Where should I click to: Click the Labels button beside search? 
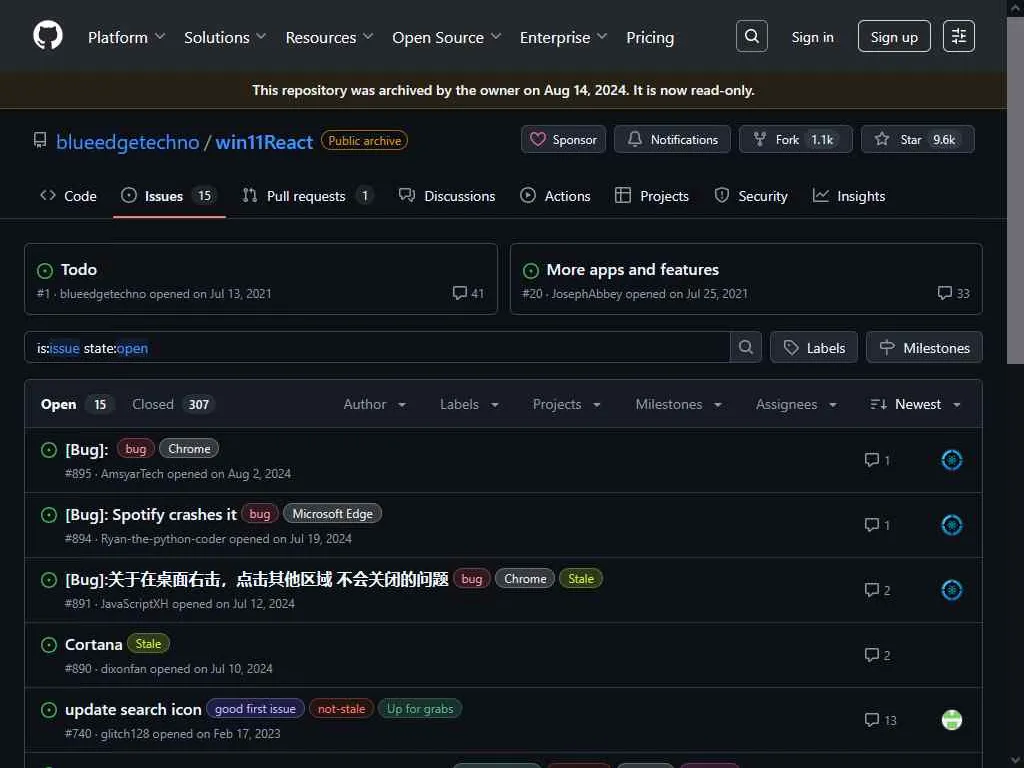814,347
